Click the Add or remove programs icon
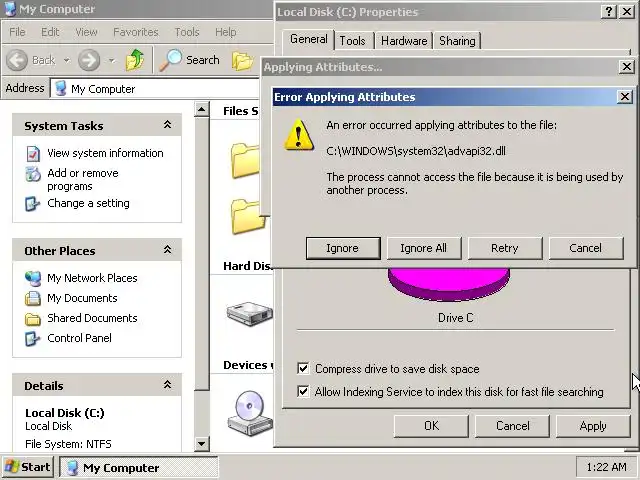 (33, 174)
